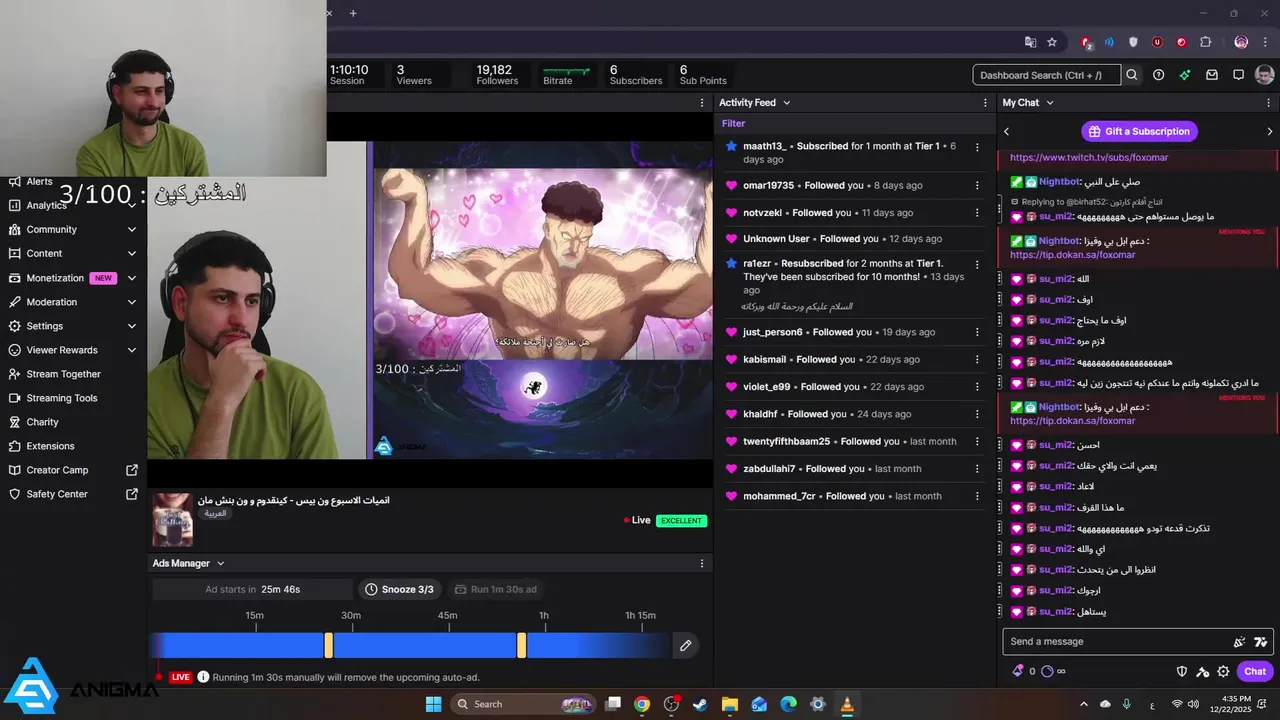1280x720 pixels.
Task: Click the first yellow ad marker on timeline
Action: point(329,645)
